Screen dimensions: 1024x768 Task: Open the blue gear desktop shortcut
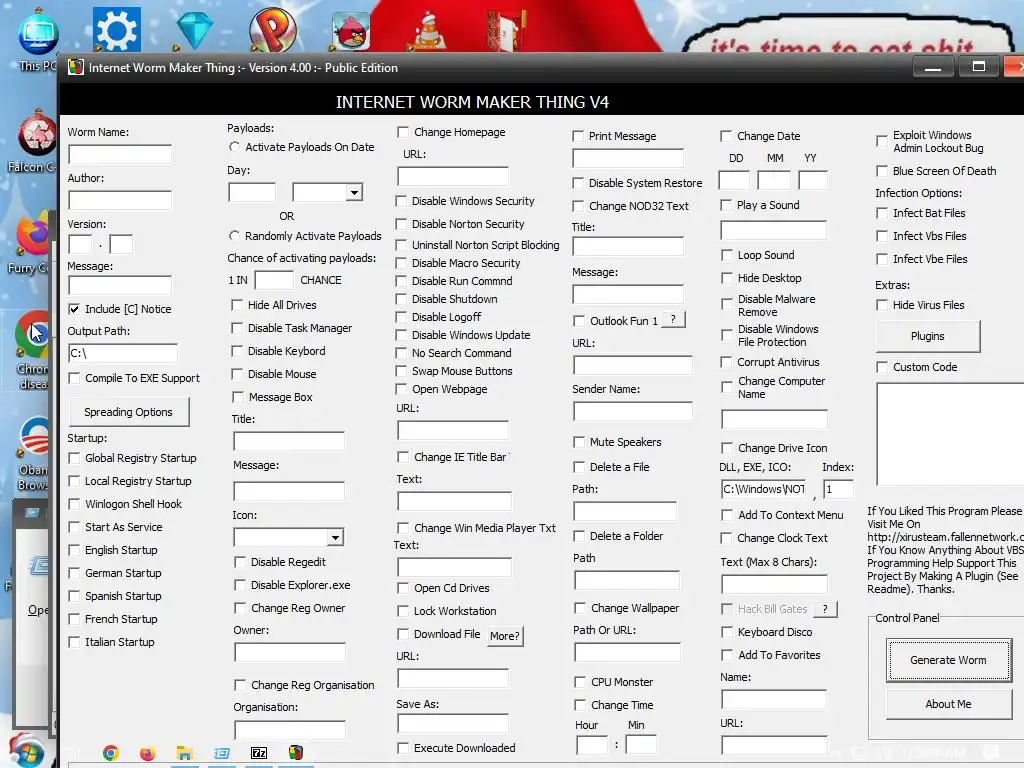coord(116,29)
